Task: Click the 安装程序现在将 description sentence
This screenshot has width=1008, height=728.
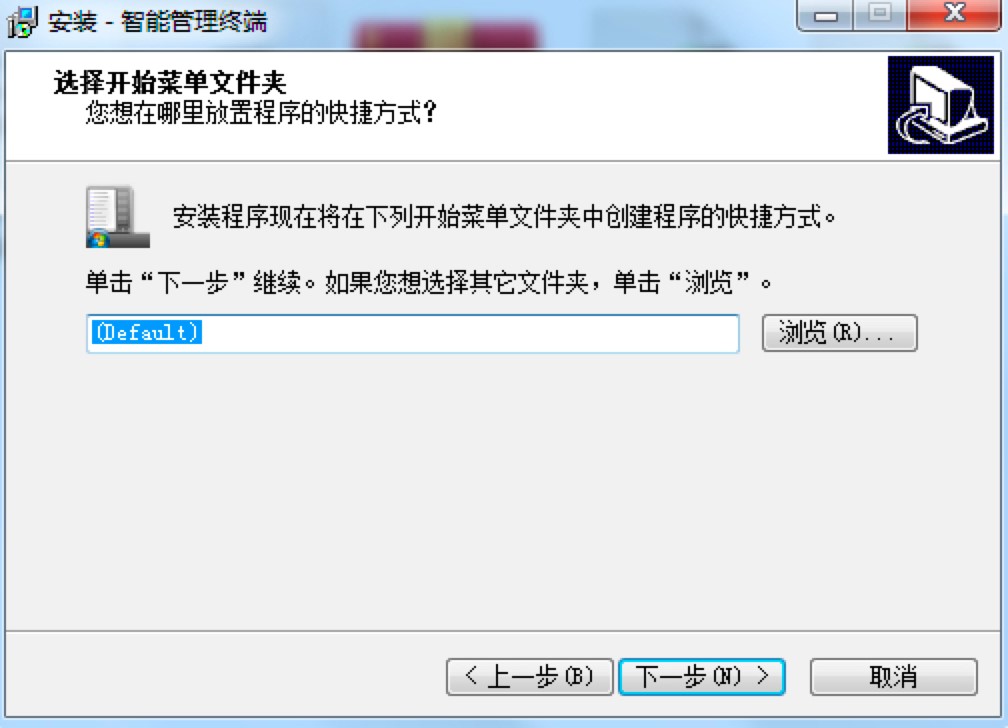Action: 504,216
